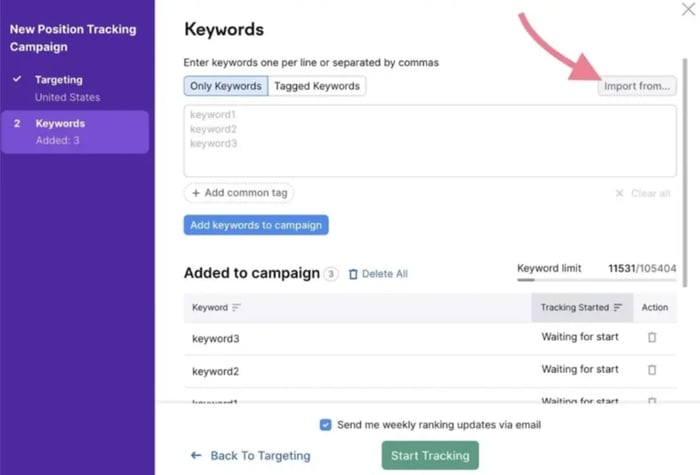Click the keyword2 row text
The height and width of the screenshot is (475, 700).
pyautogui.click(x=216, y=371)
